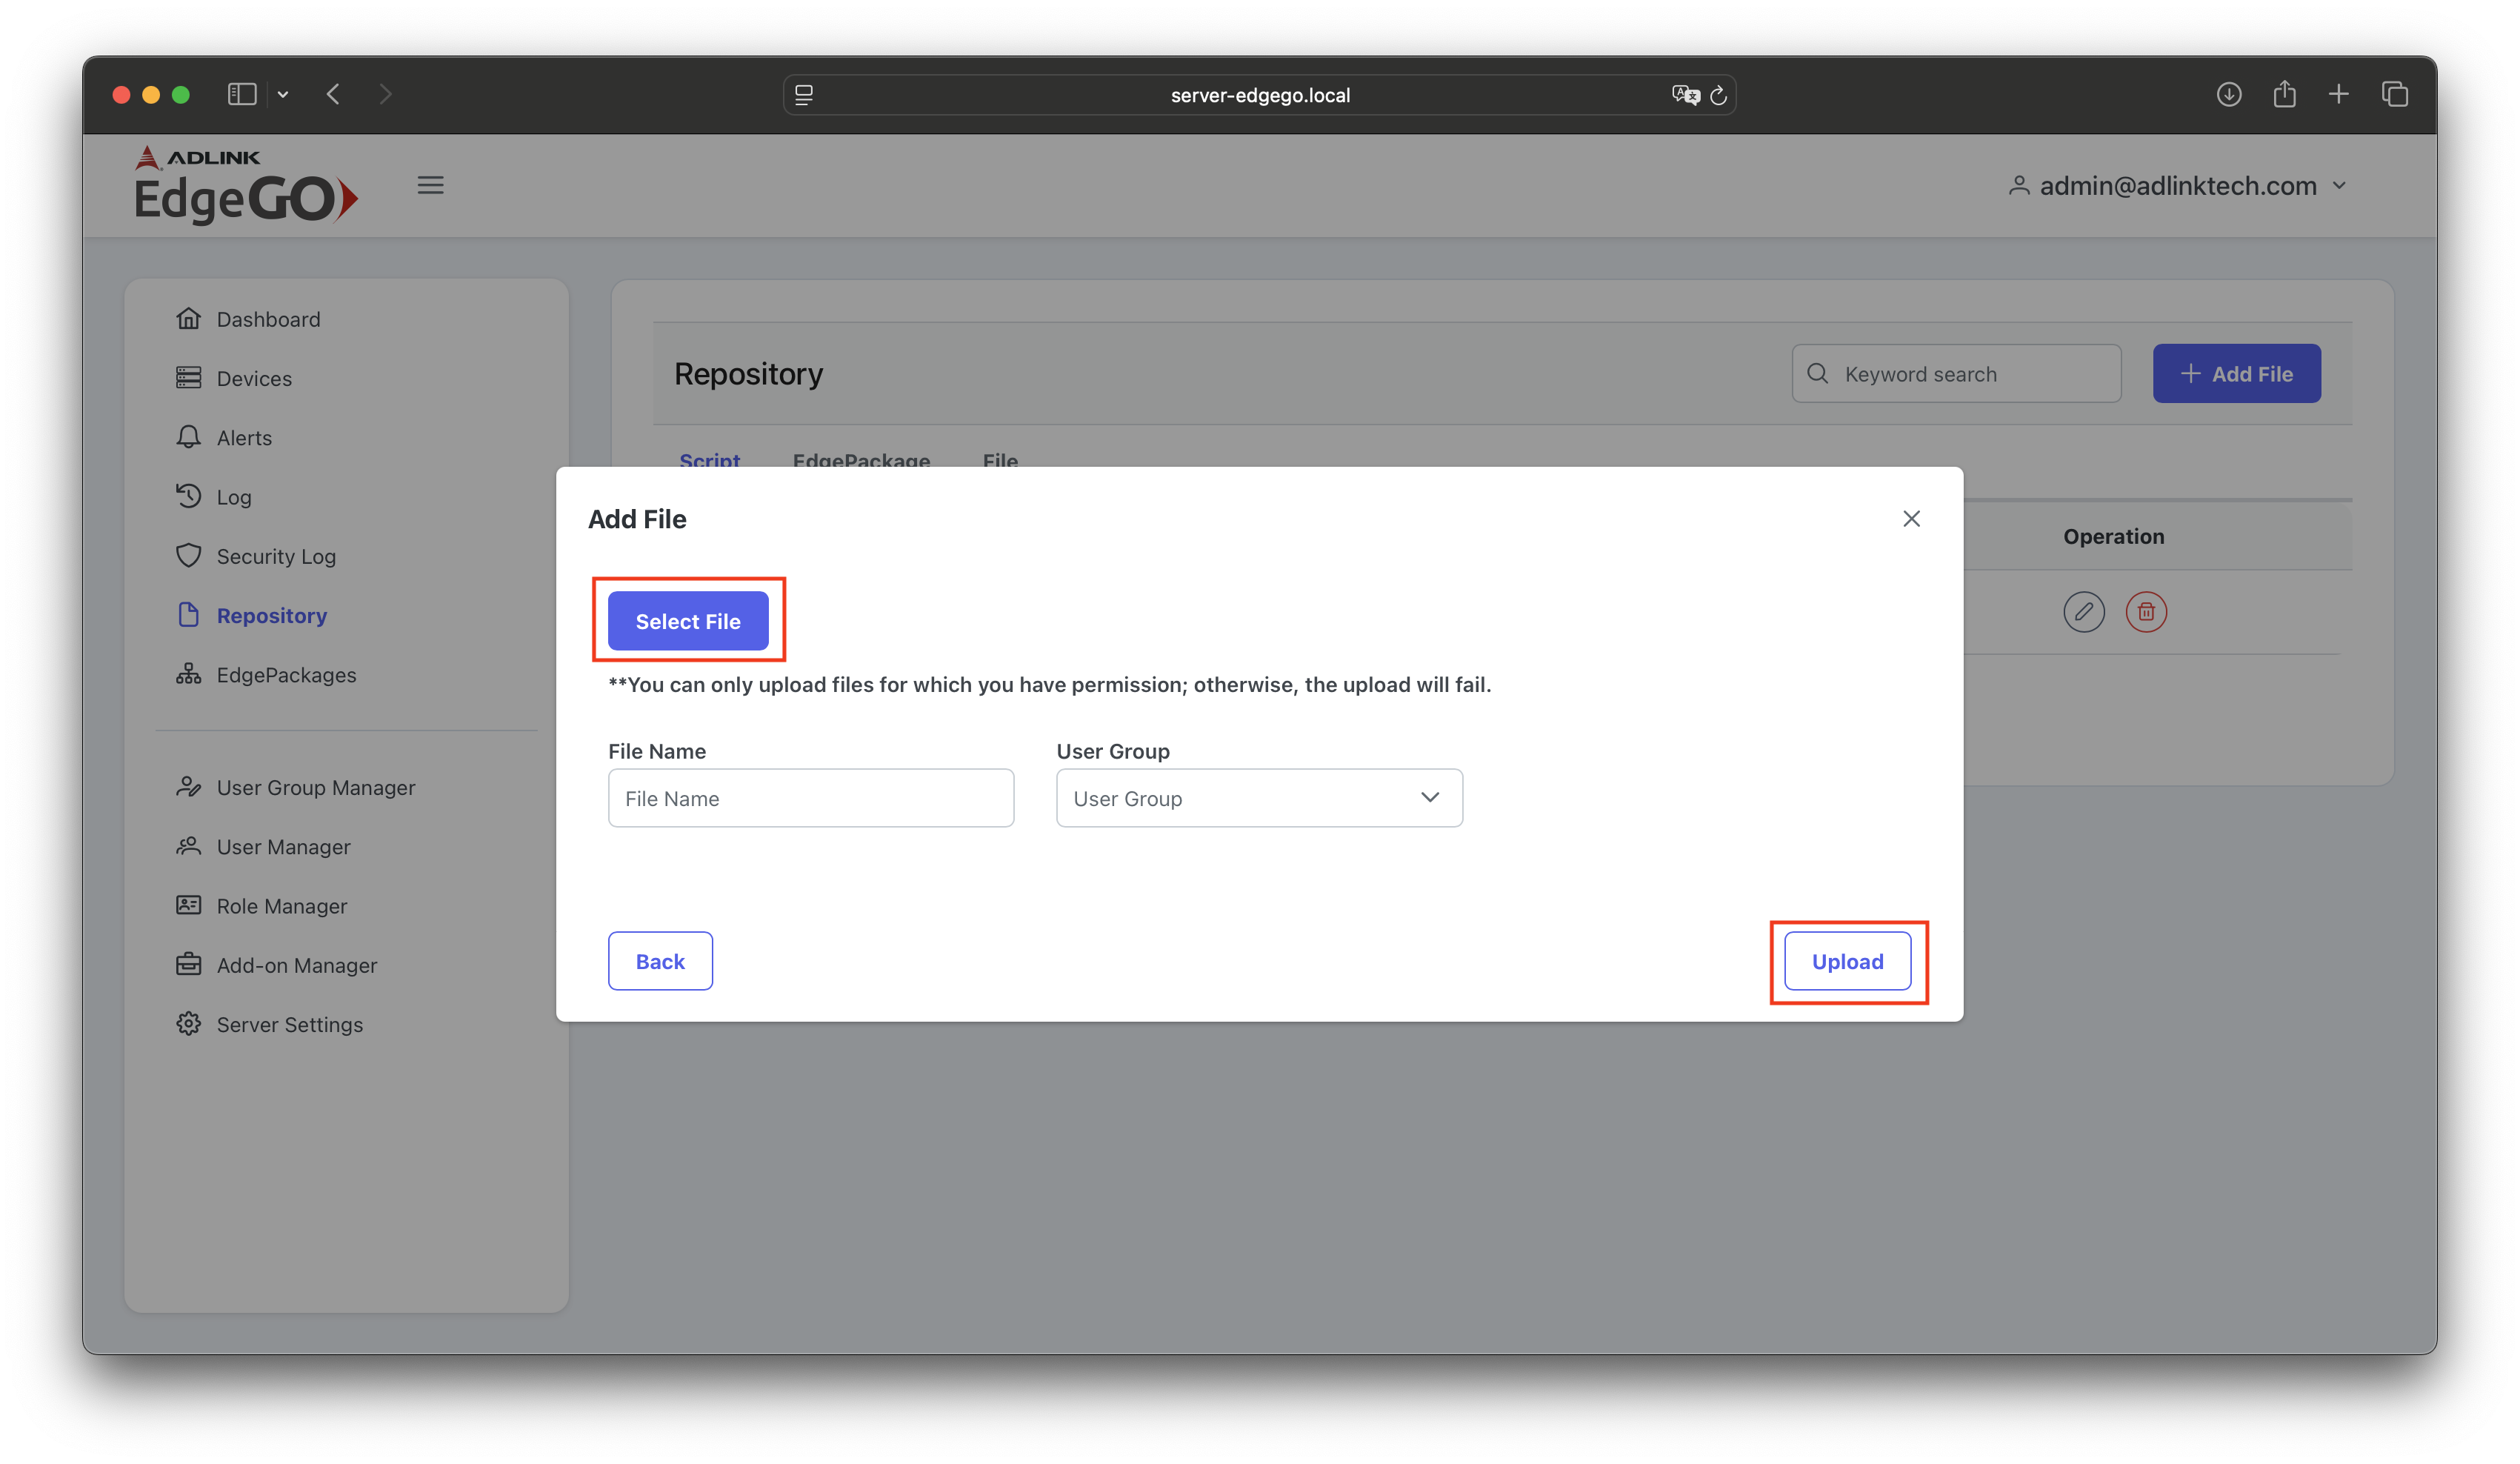The width and height of the screenshot is (2520, 1464).
Task: Close the Add File dialog
Action: coord(1911,519)
